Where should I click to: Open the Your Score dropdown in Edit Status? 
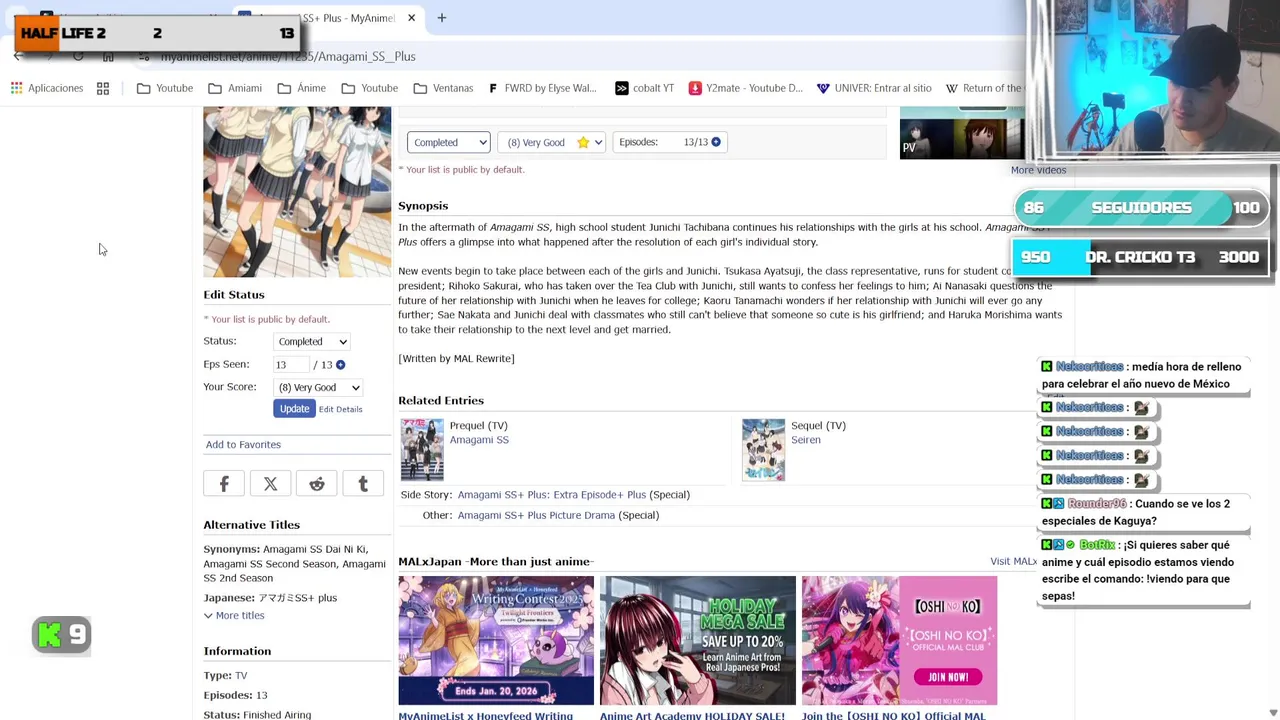[318, 388]
